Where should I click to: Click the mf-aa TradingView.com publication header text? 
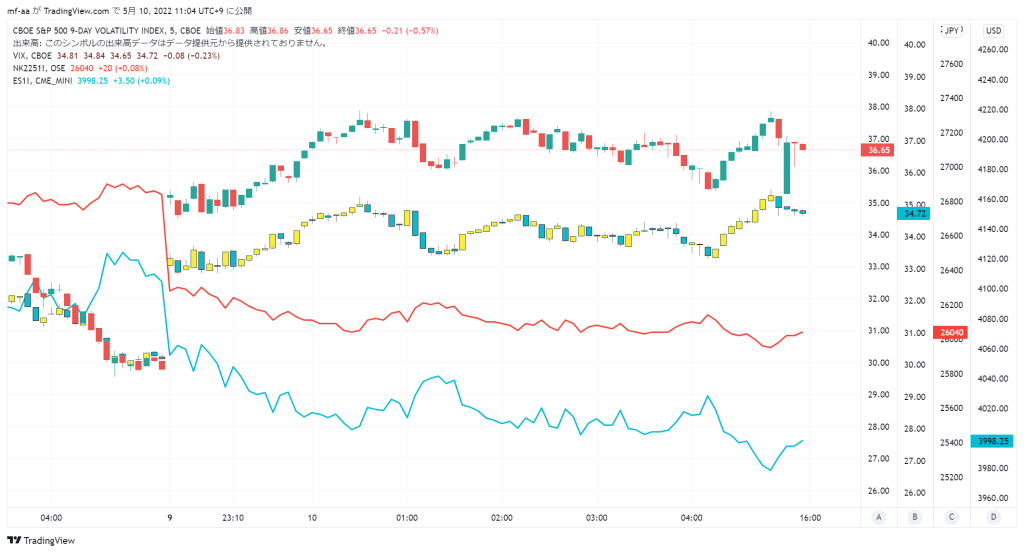pos(129,11)
